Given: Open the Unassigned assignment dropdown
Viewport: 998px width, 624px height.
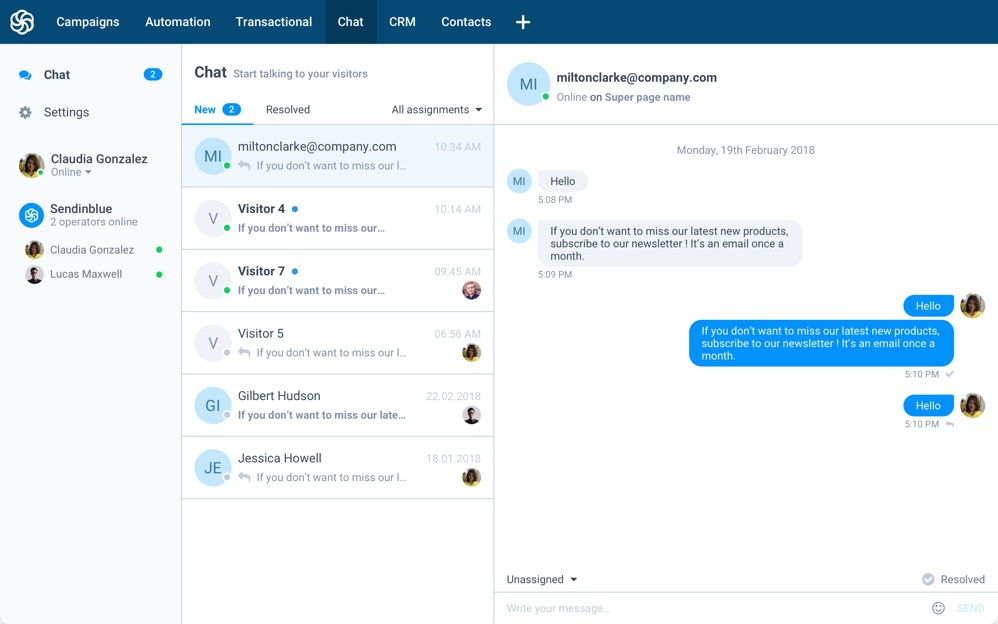Looking at the screenshot, I should [542, 579].
